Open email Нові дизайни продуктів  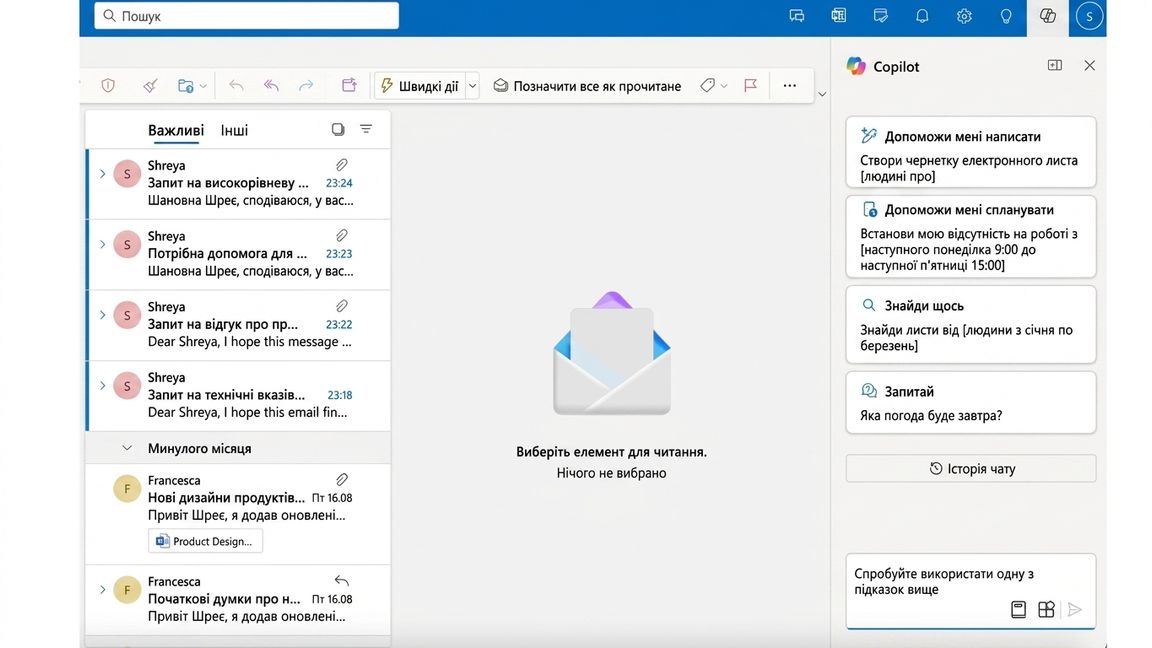[239, 514]
